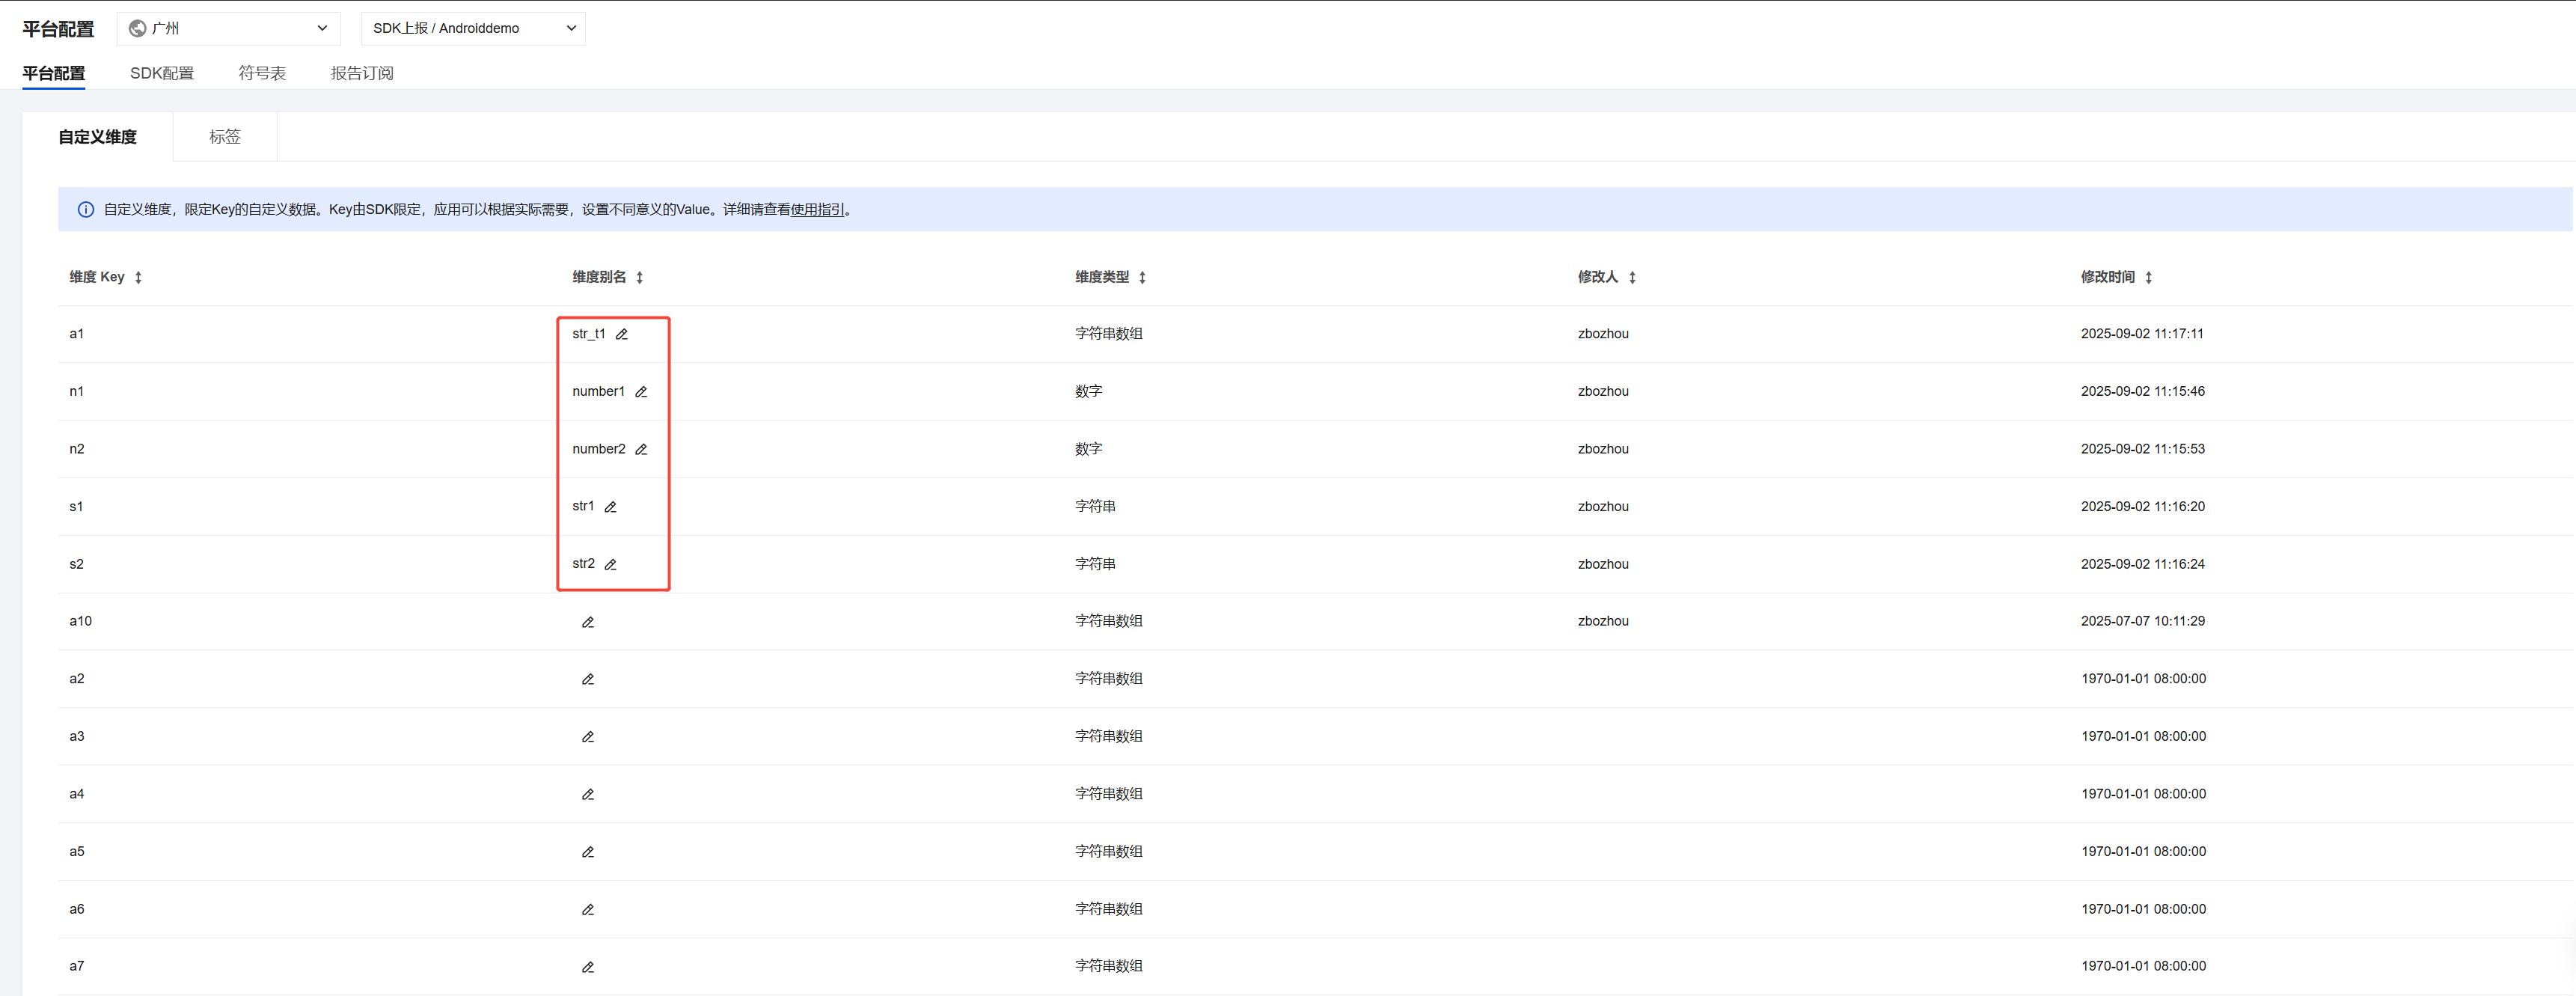Edit alias str_t1 for key a1
Viewport: 2576px width, 996px height.
coord(621,334)
